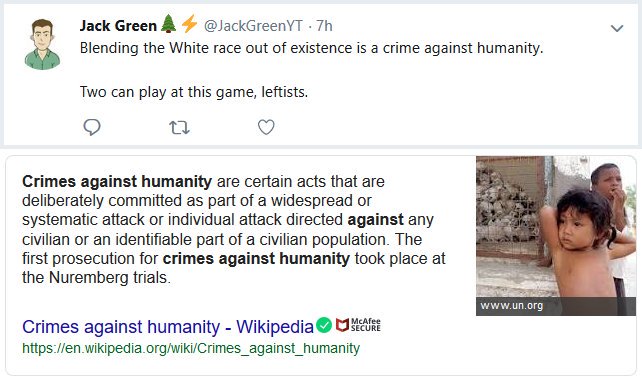Retweet the Jack Green post
The height and width of the screenshot is (381, 642).
(179, 128)
